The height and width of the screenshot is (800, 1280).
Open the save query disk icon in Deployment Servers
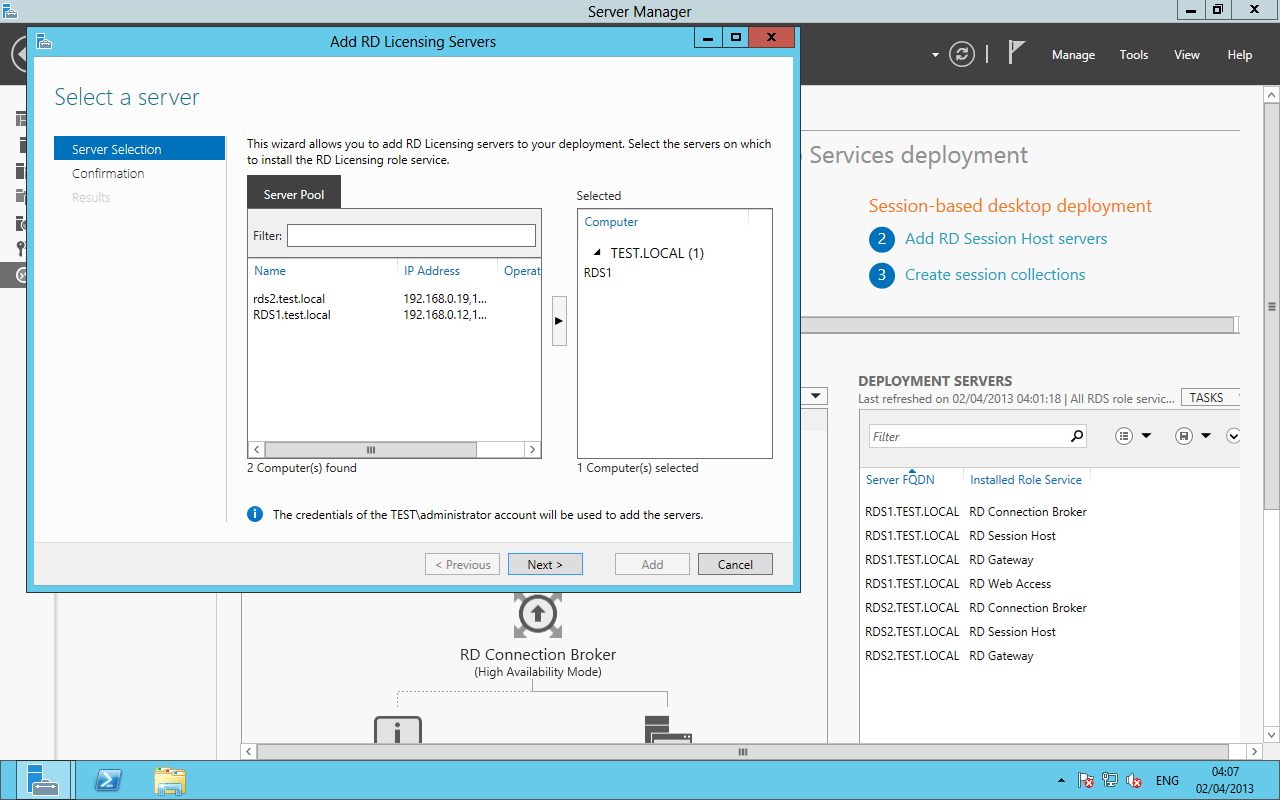(x=1184, y=436)
